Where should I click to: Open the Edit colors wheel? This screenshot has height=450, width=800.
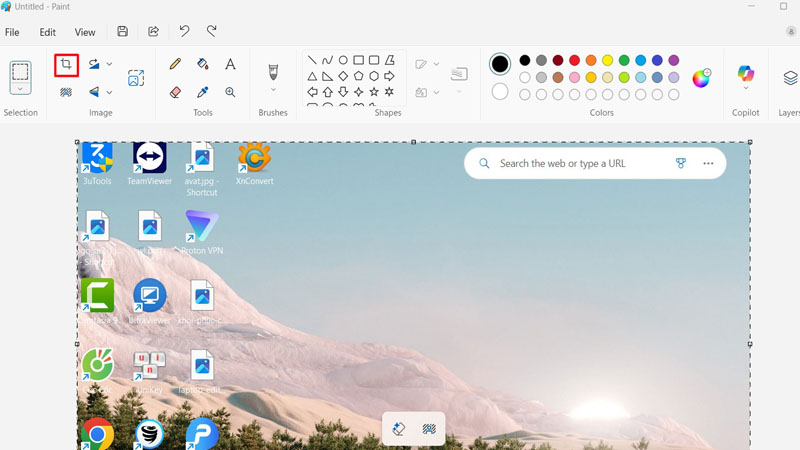pos(702,78)
